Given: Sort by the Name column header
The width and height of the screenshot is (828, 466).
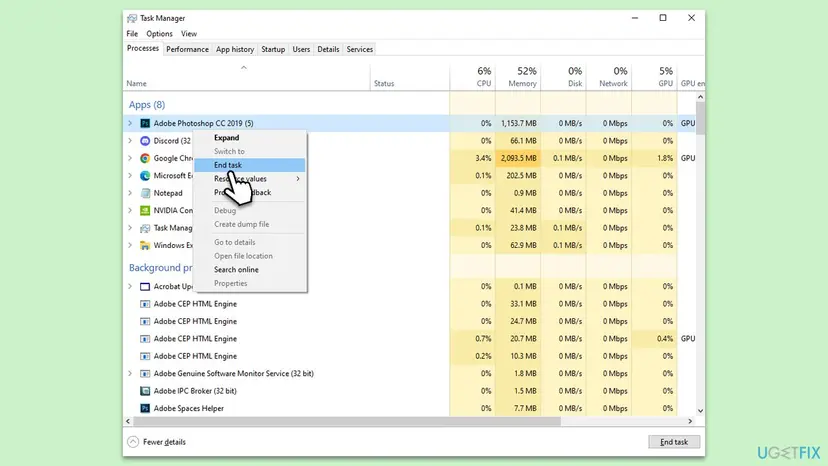Looking at the screenshot, I should (247, 77).
